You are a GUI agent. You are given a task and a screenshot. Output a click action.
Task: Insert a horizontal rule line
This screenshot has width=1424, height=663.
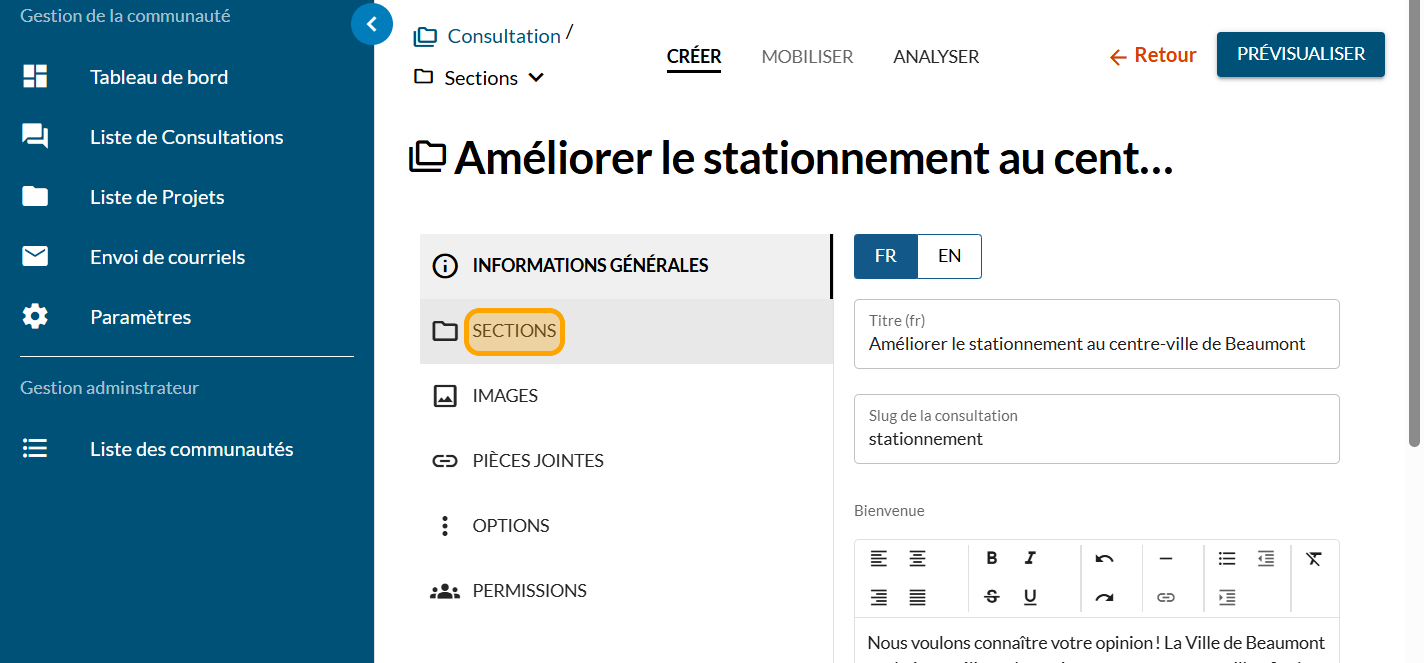[1165, 558]
